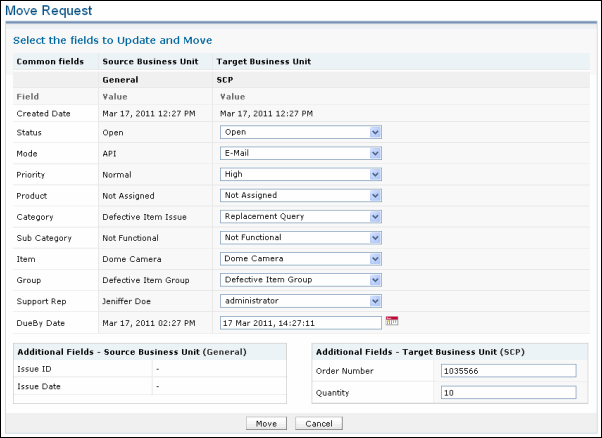Expand the Mode dropdown showing E-Mail
Screen dimensions: 602x438
pos(301,154)
